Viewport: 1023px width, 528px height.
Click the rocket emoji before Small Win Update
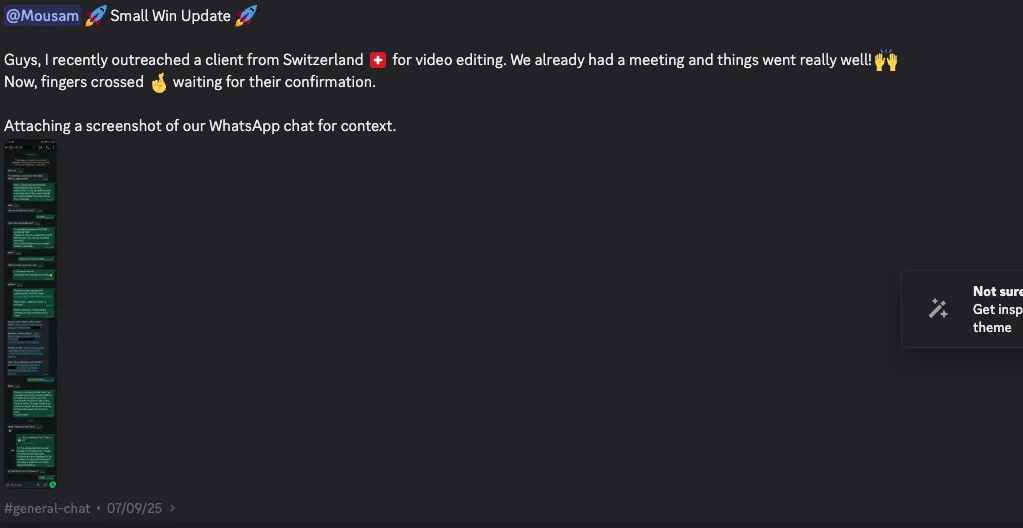click(x=96, y=16)
